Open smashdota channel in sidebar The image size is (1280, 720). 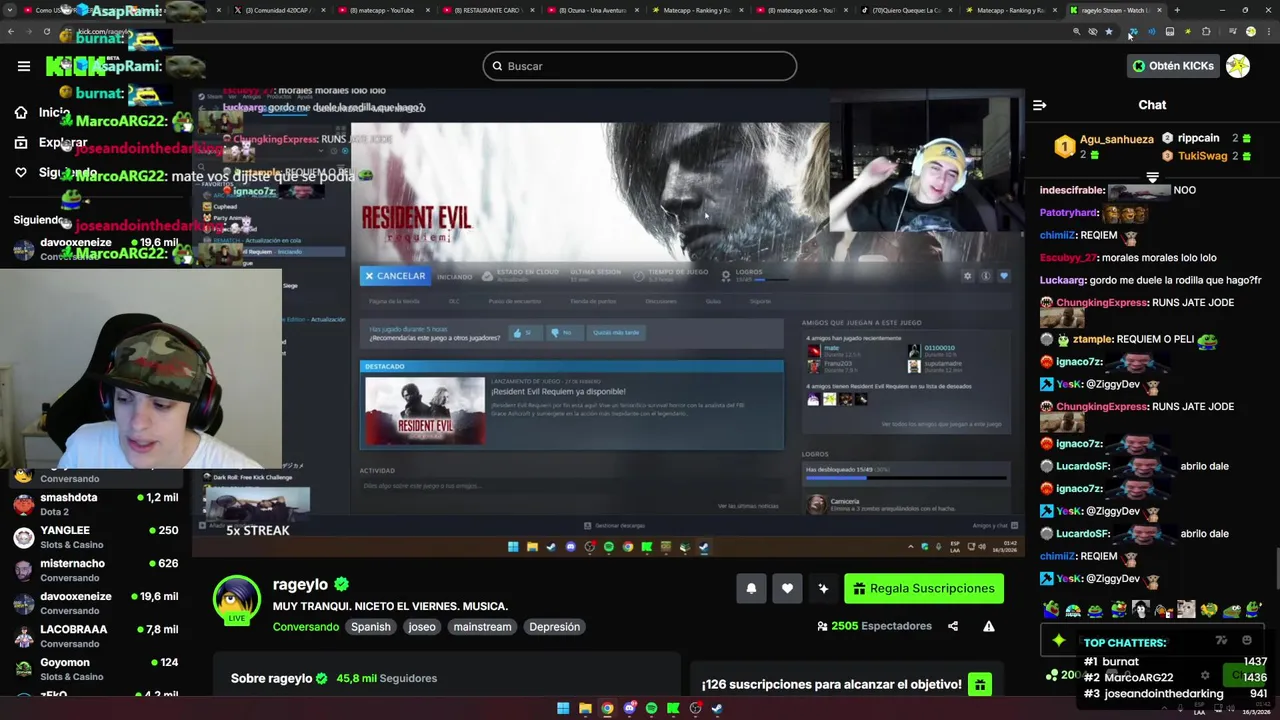[95, 504]
